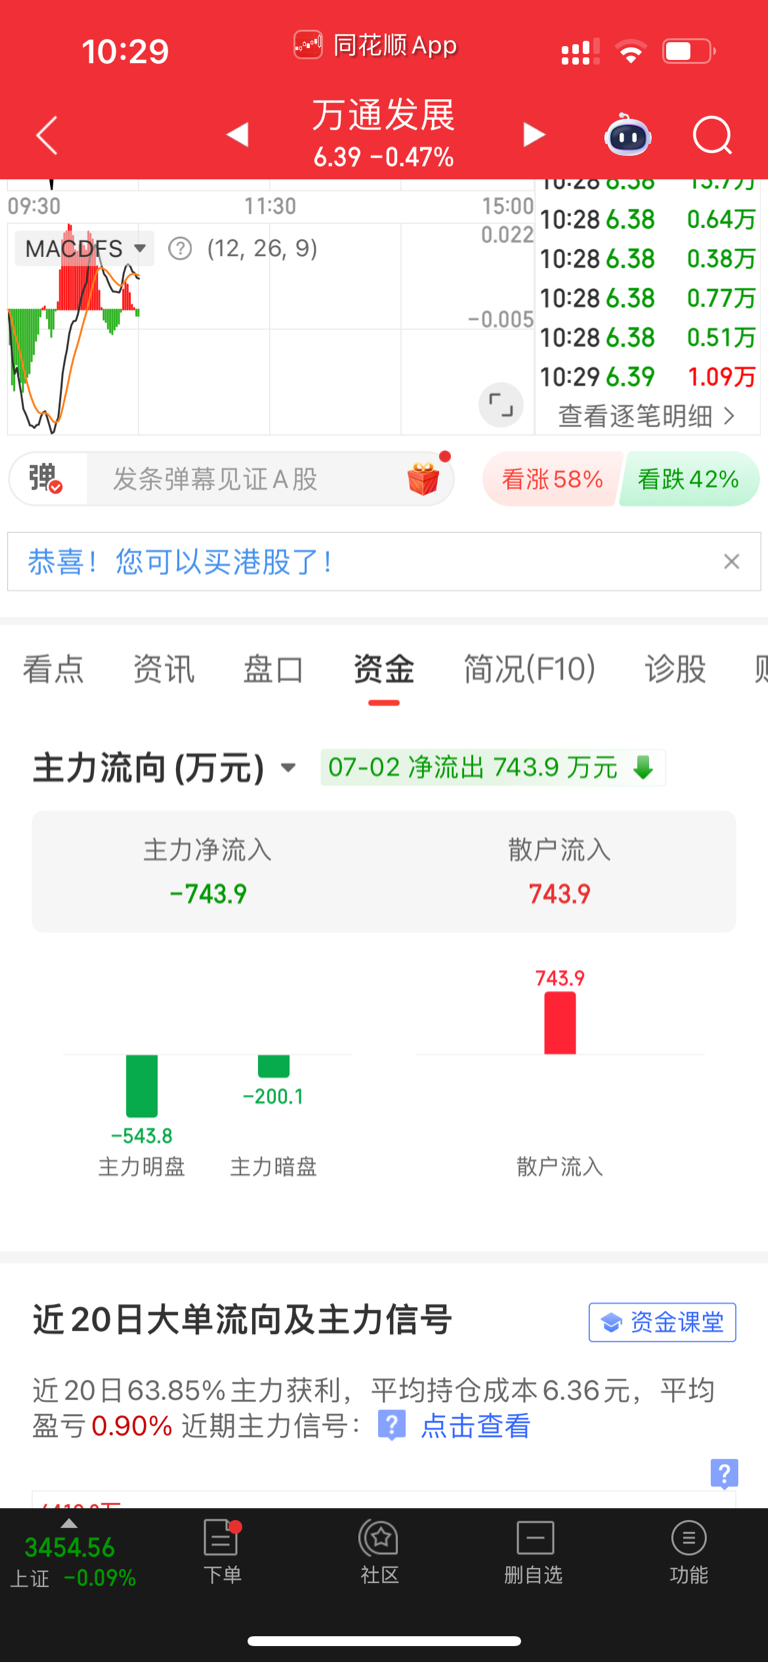Open the robot AI assistant icon
Image resolution: width=768 pixels, height=1663 pixels.
(628, 135)
